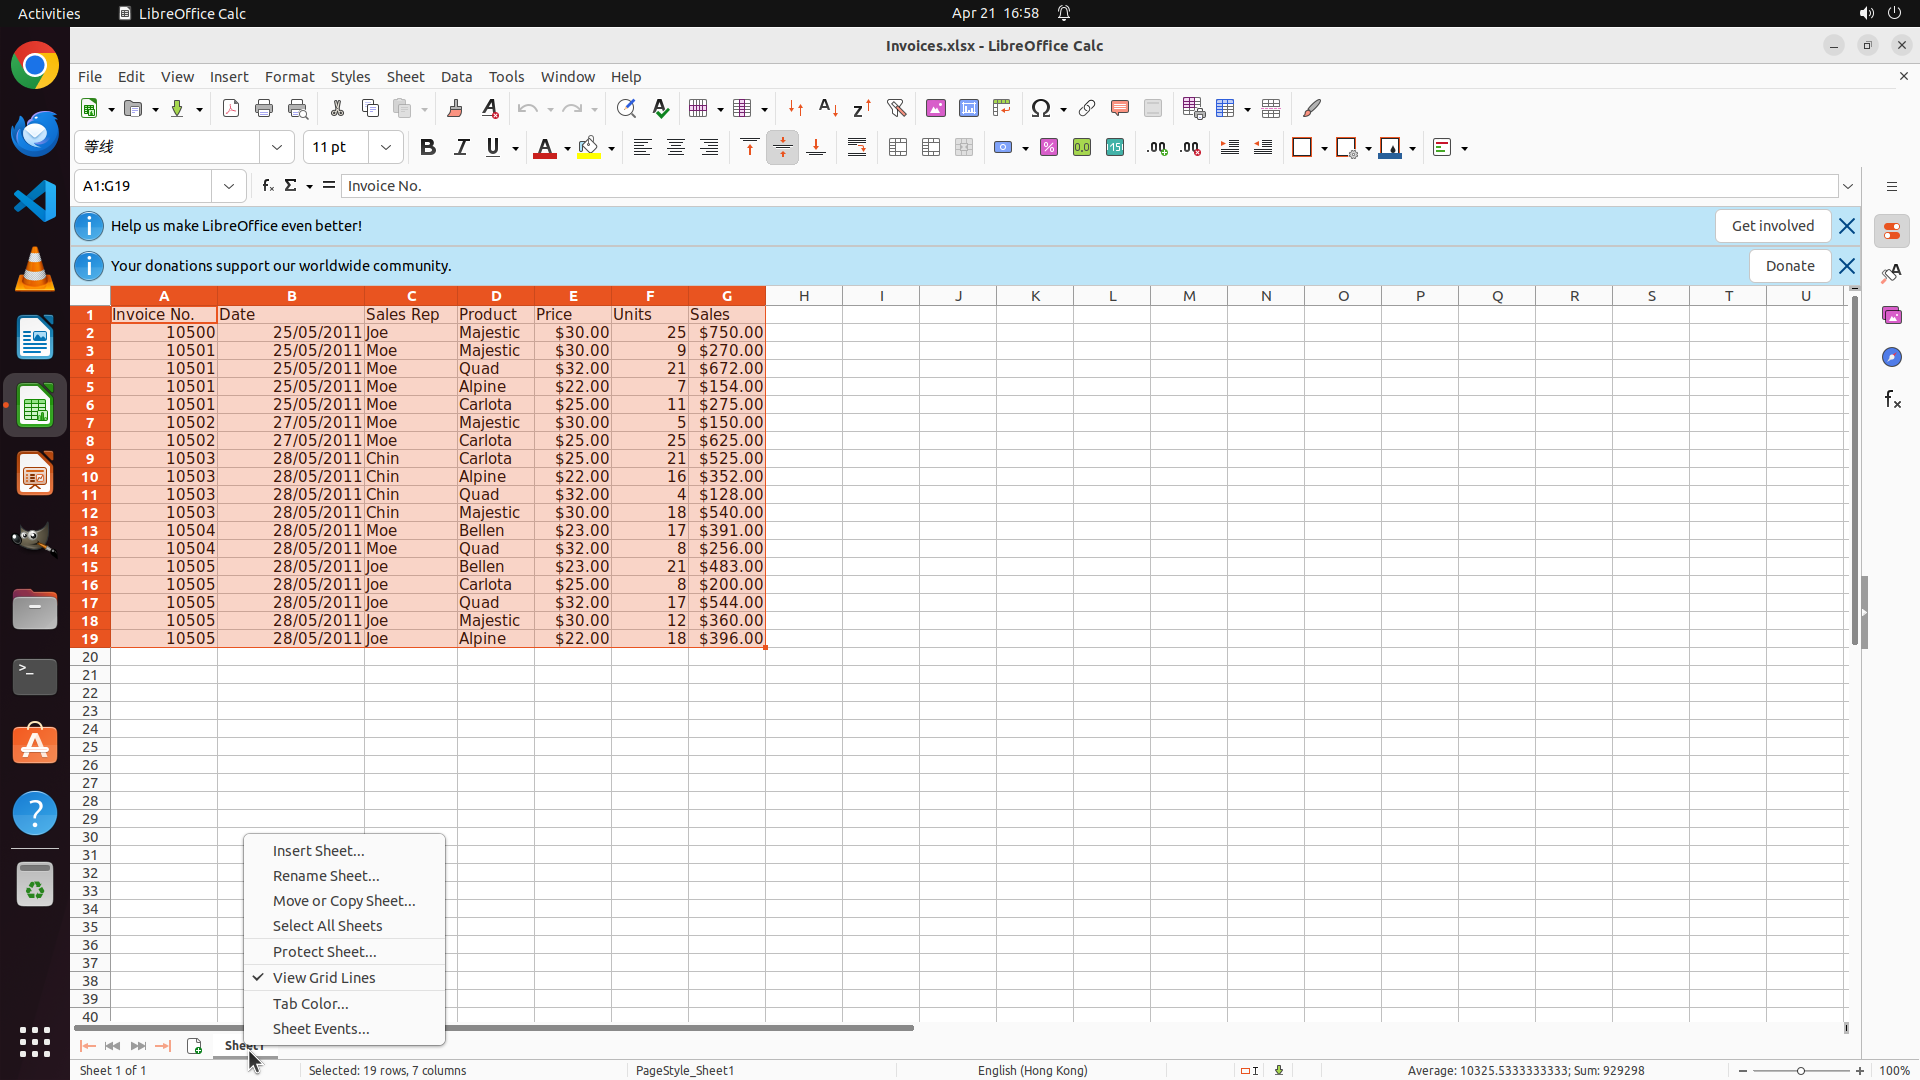The image size is (1920, 1080).
Task: Expand the Name Box dropdown arrow
Action: [x=229, y=186]
